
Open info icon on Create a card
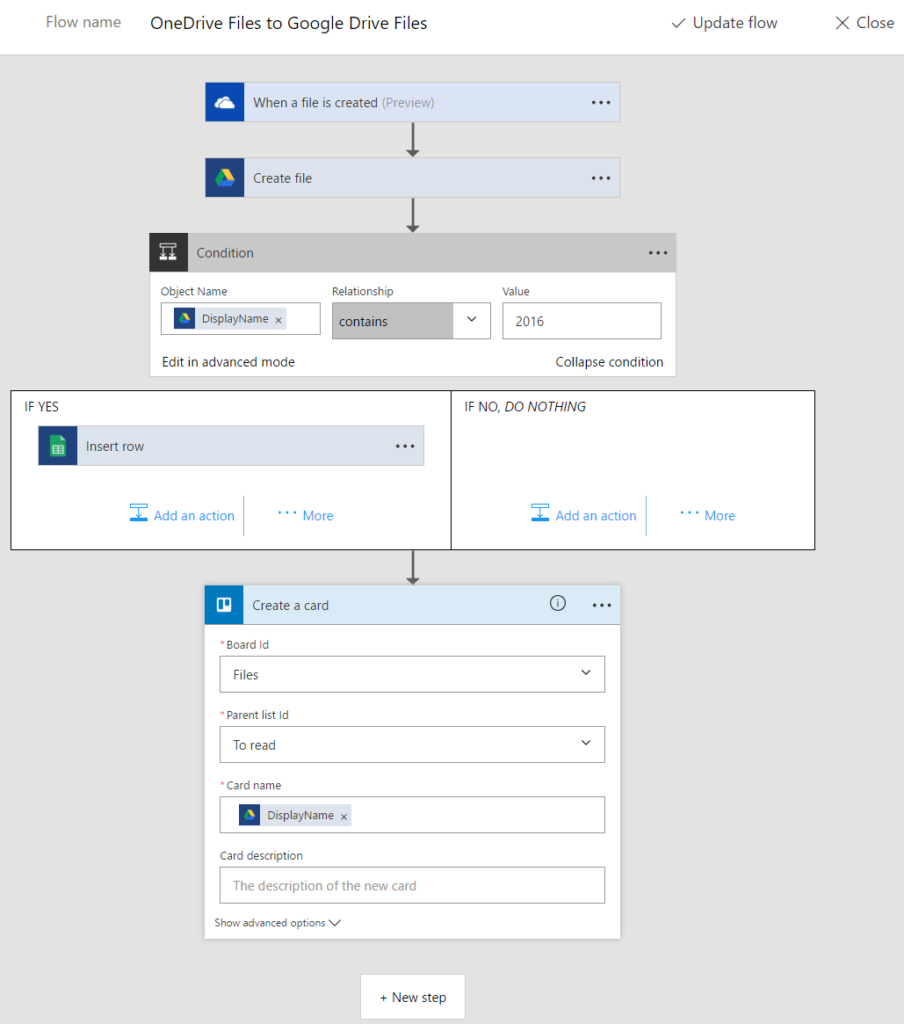558,603
